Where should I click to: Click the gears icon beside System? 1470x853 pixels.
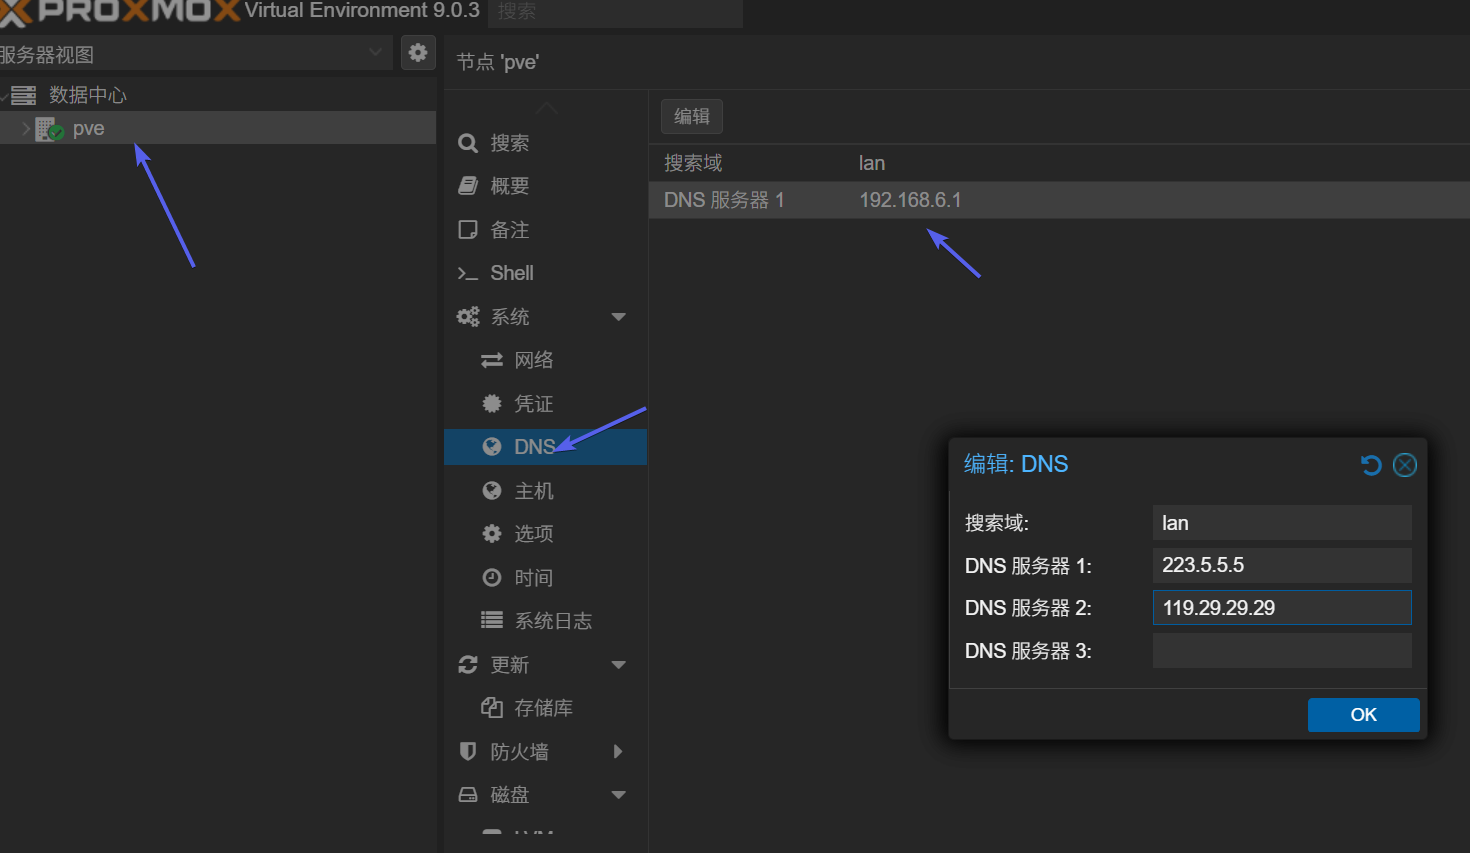point(468,317)
